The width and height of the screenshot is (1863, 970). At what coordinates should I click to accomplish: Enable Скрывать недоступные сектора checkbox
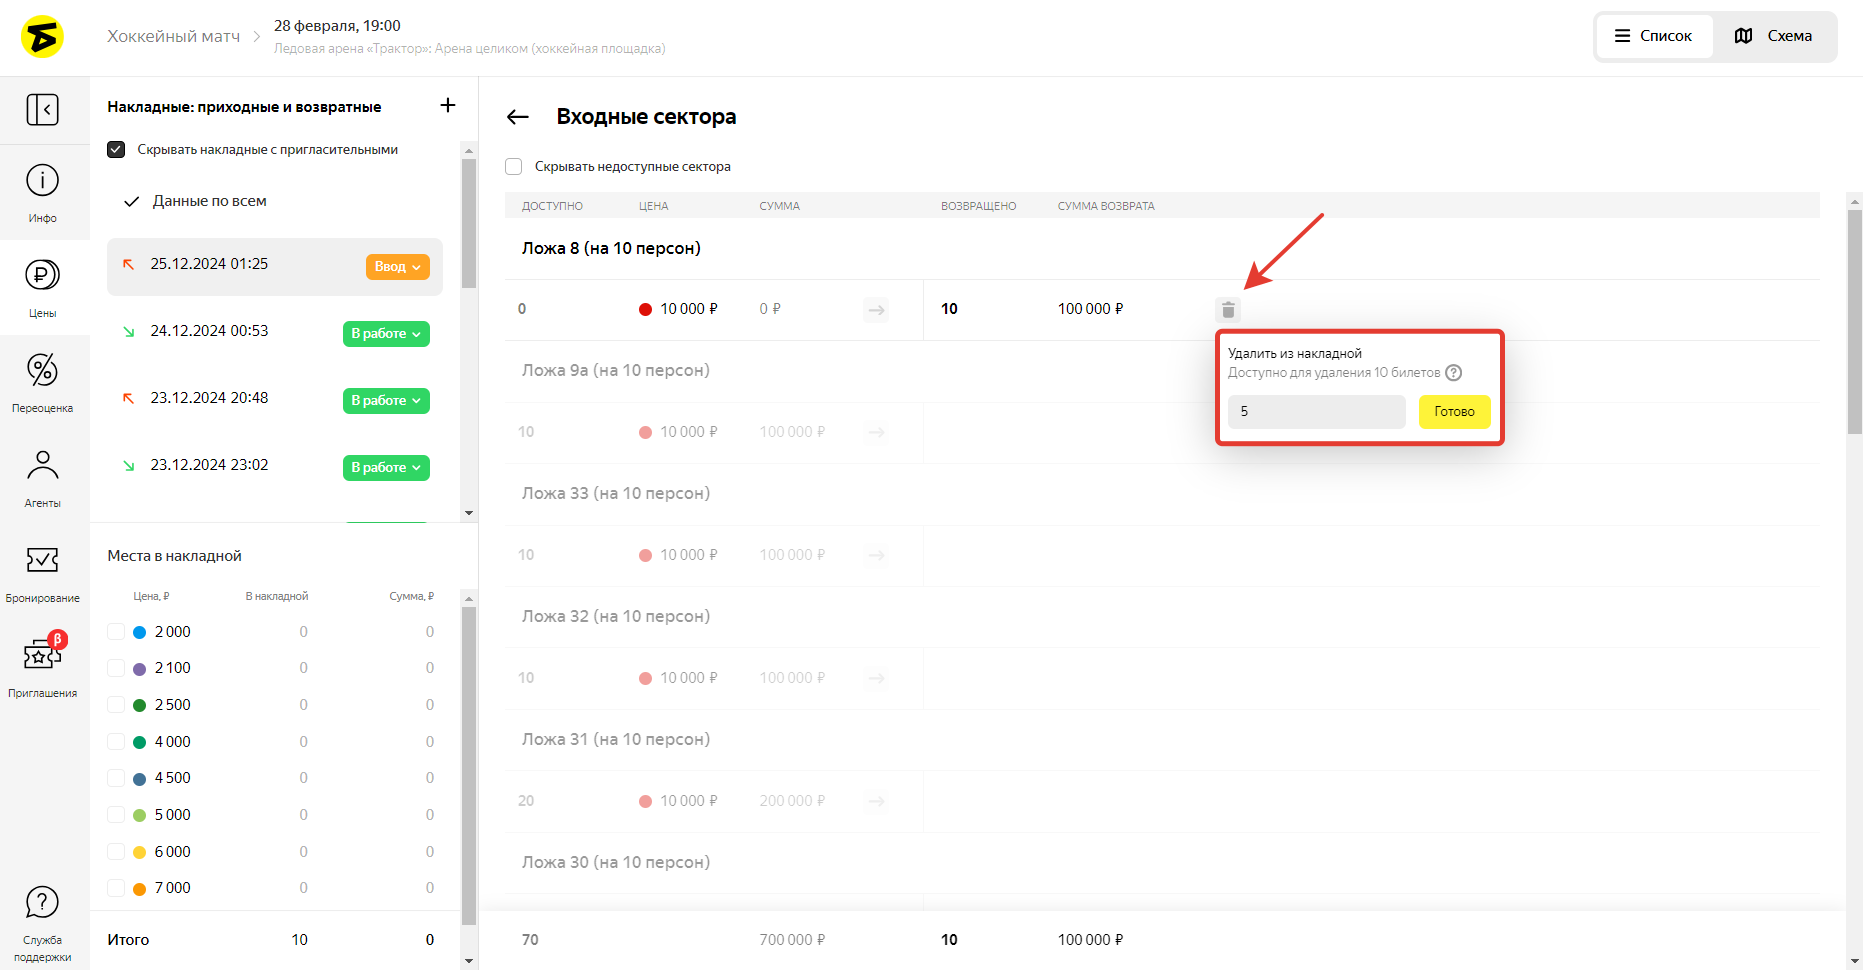click(514, 166)
